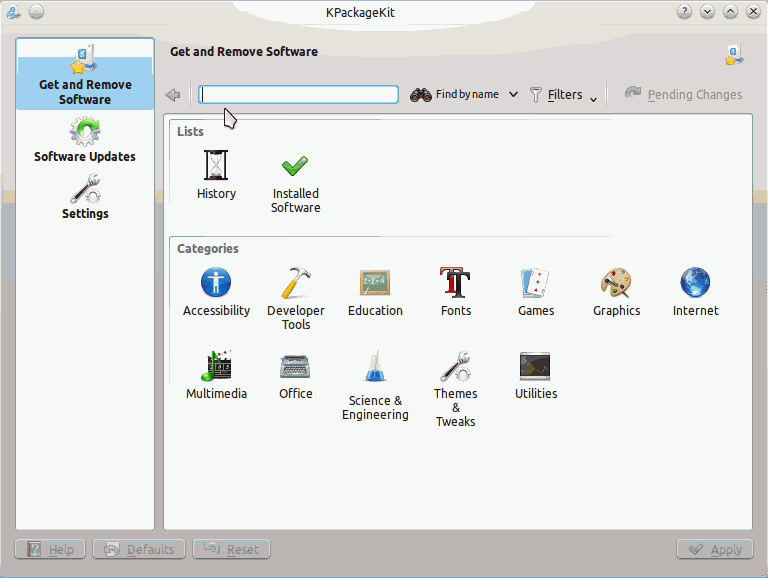Screen dimensions: 768x578
Task: Focus the package search field
Action: pyautogui.click(x=298, y=95)
